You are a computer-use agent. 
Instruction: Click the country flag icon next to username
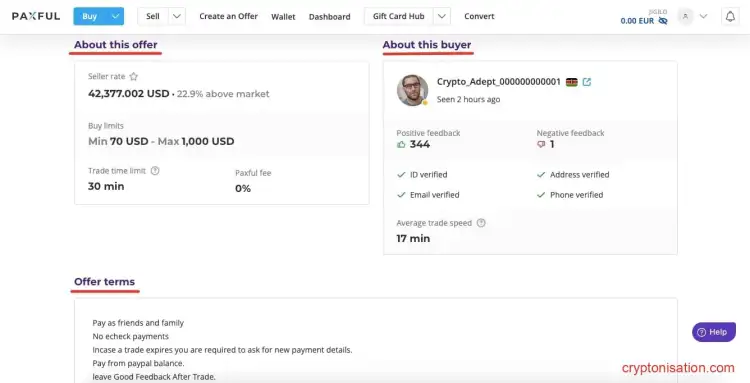point(572,82)
